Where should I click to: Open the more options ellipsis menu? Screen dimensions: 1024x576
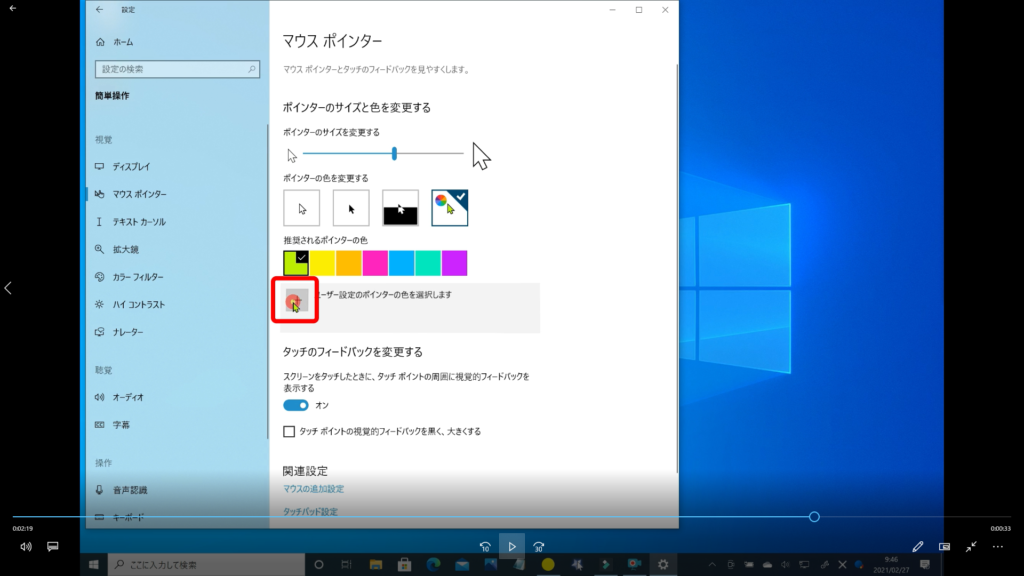point(997,547)
